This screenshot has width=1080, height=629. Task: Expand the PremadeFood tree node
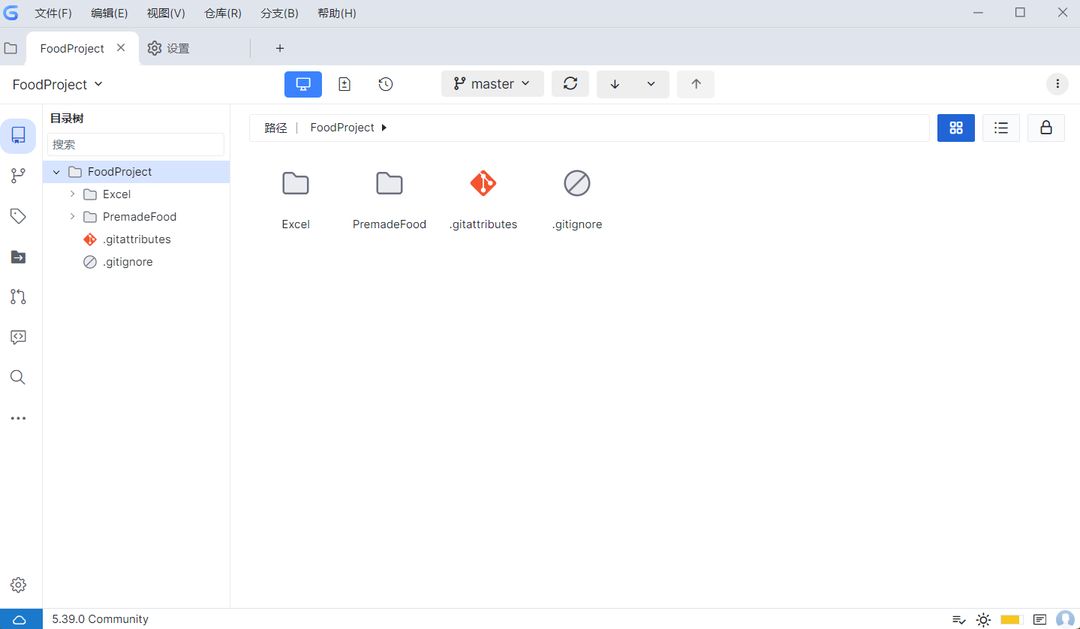[72, 216]
